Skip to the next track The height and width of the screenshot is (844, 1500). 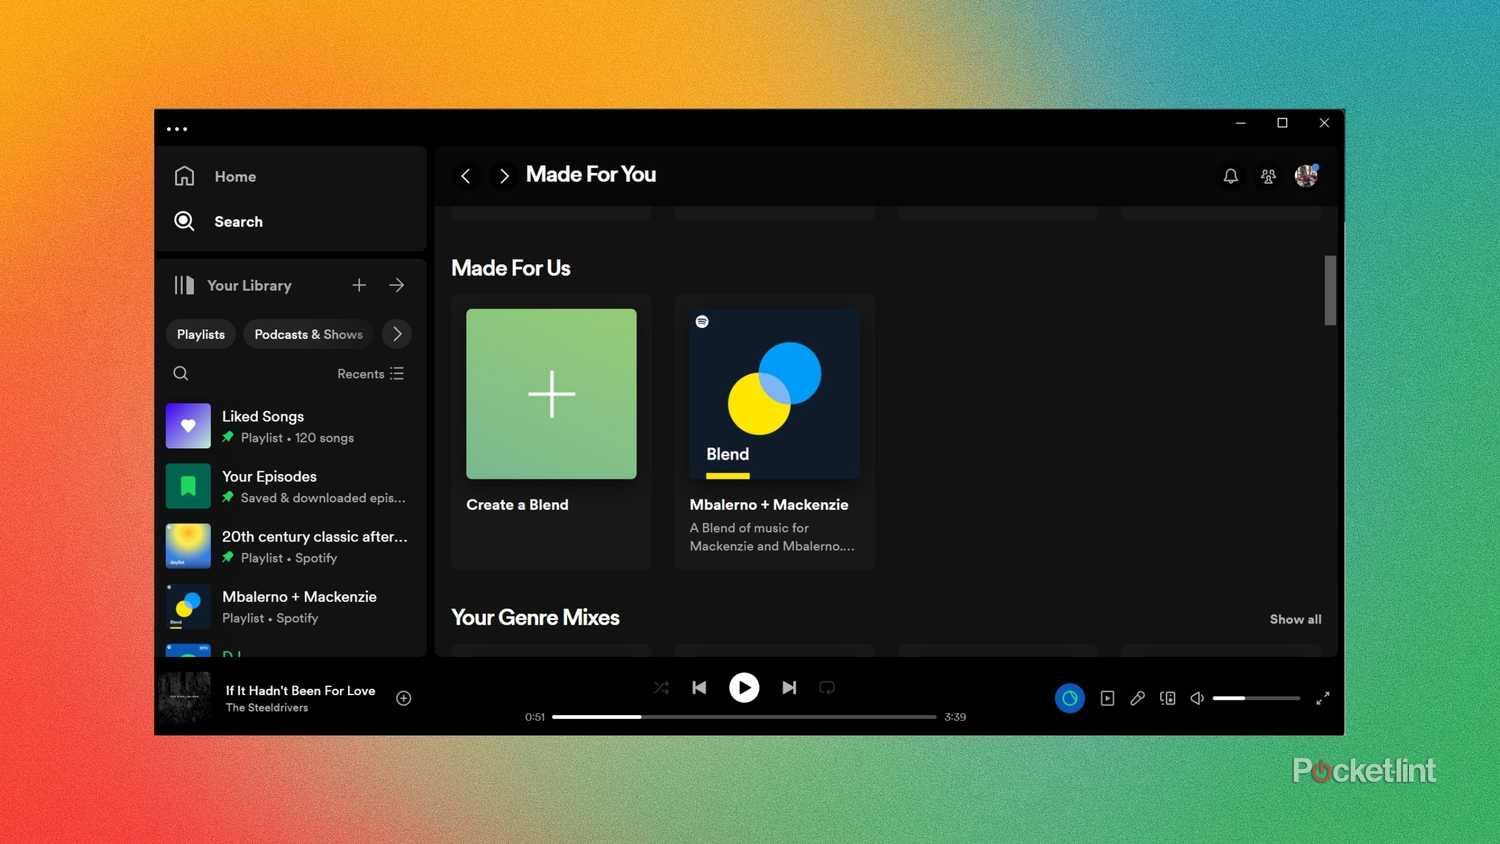click(789, 687)
